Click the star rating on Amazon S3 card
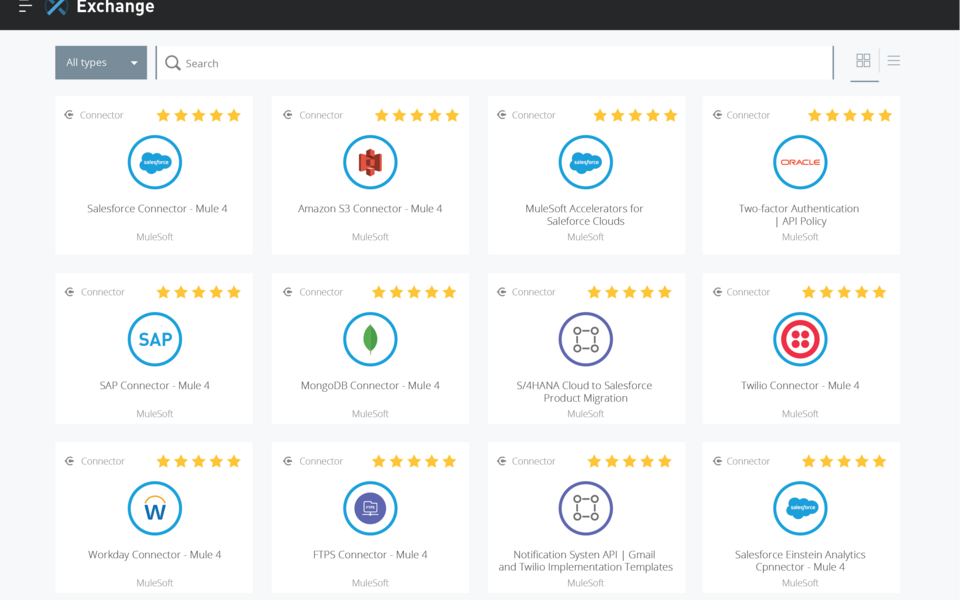The height and width of the screenshot is (600, 960). coord(417,115)
